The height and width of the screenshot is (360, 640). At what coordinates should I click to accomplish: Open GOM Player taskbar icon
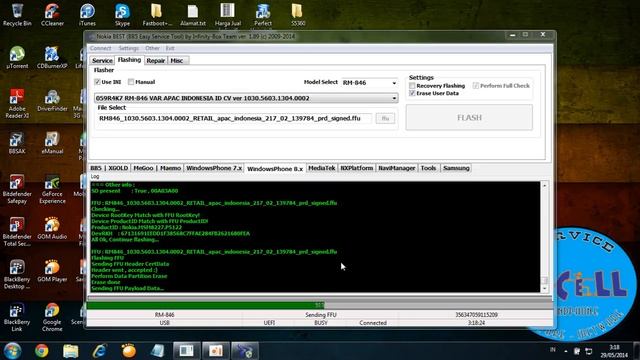click(129, 351)
